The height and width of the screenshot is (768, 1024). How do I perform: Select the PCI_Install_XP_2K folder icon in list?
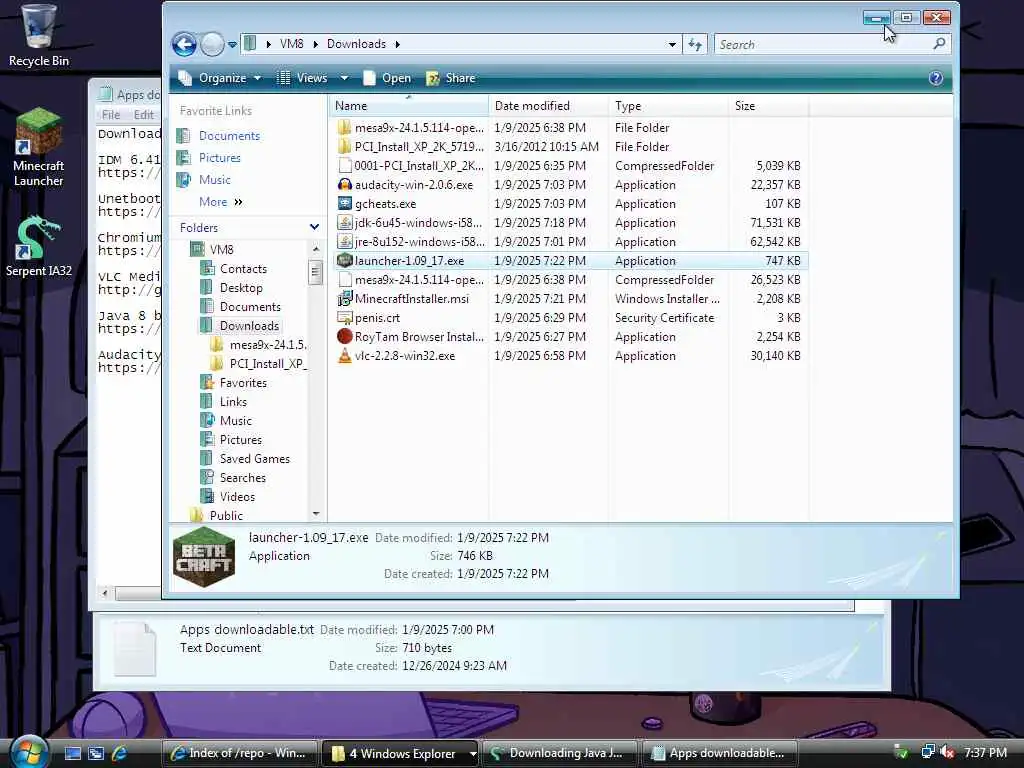pyautogui.click(x=345, y=147)
